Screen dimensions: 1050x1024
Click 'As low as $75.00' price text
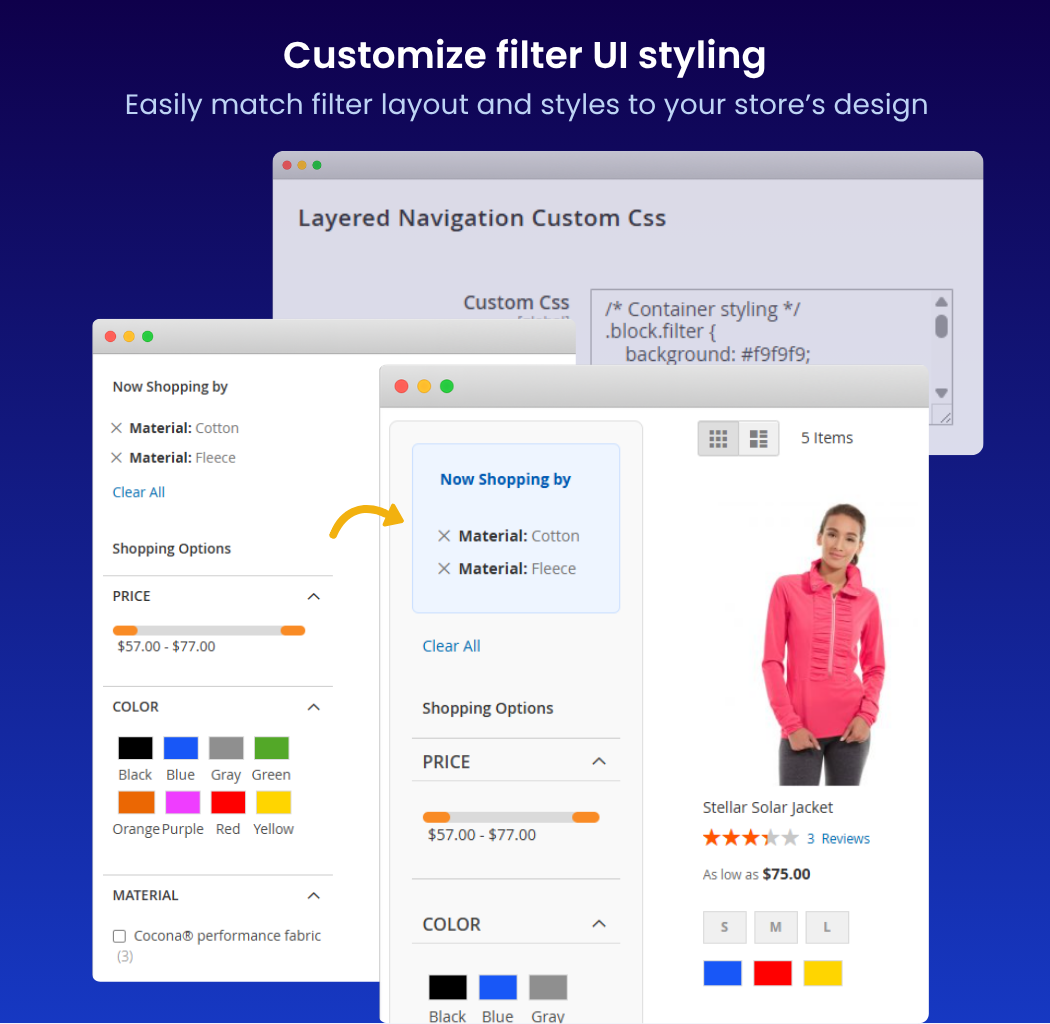coord(756,874)
